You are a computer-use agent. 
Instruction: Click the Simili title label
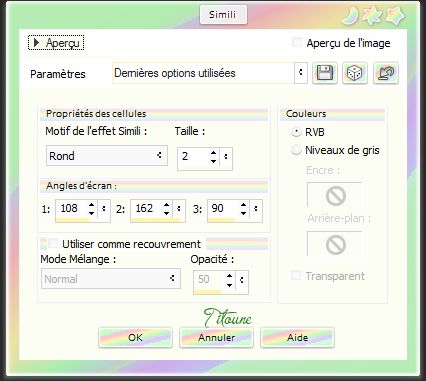pyautogui.click(x=223, y=15)
